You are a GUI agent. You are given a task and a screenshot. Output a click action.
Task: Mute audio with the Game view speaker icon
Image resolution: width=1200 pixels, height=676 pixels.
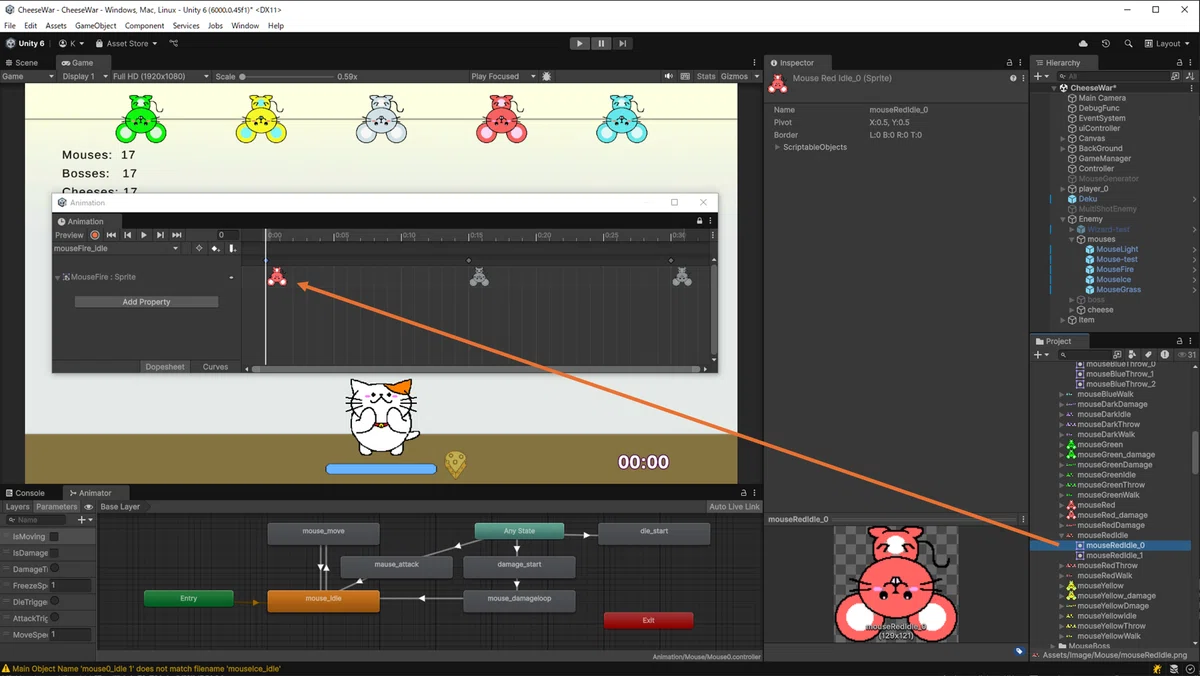click(669, 76)
